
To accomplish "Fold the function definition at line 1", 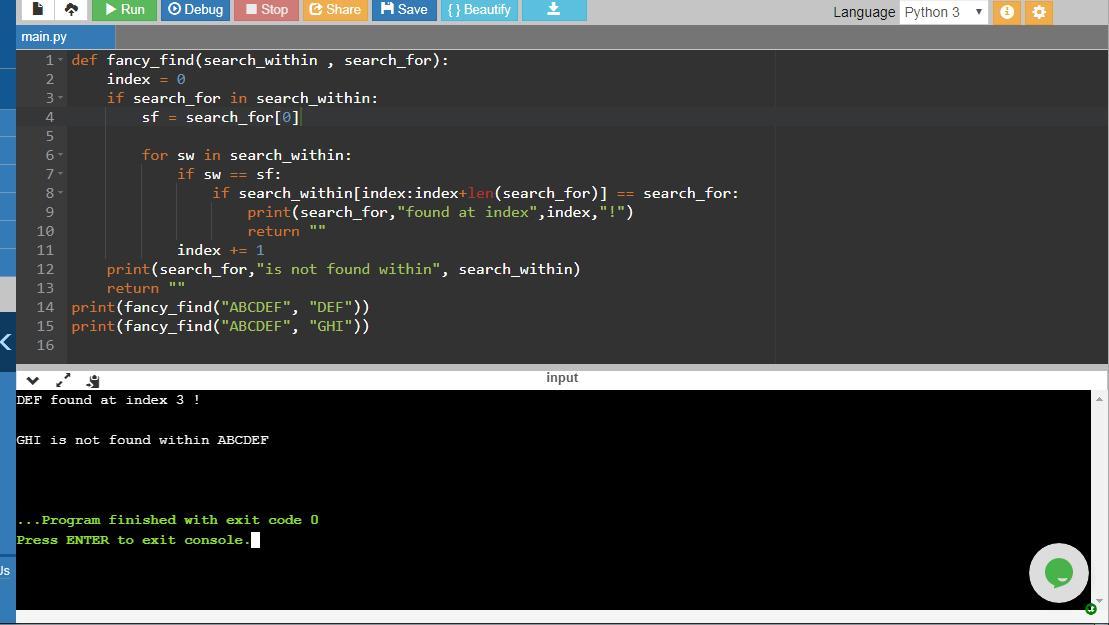I will tap(61, 61).
